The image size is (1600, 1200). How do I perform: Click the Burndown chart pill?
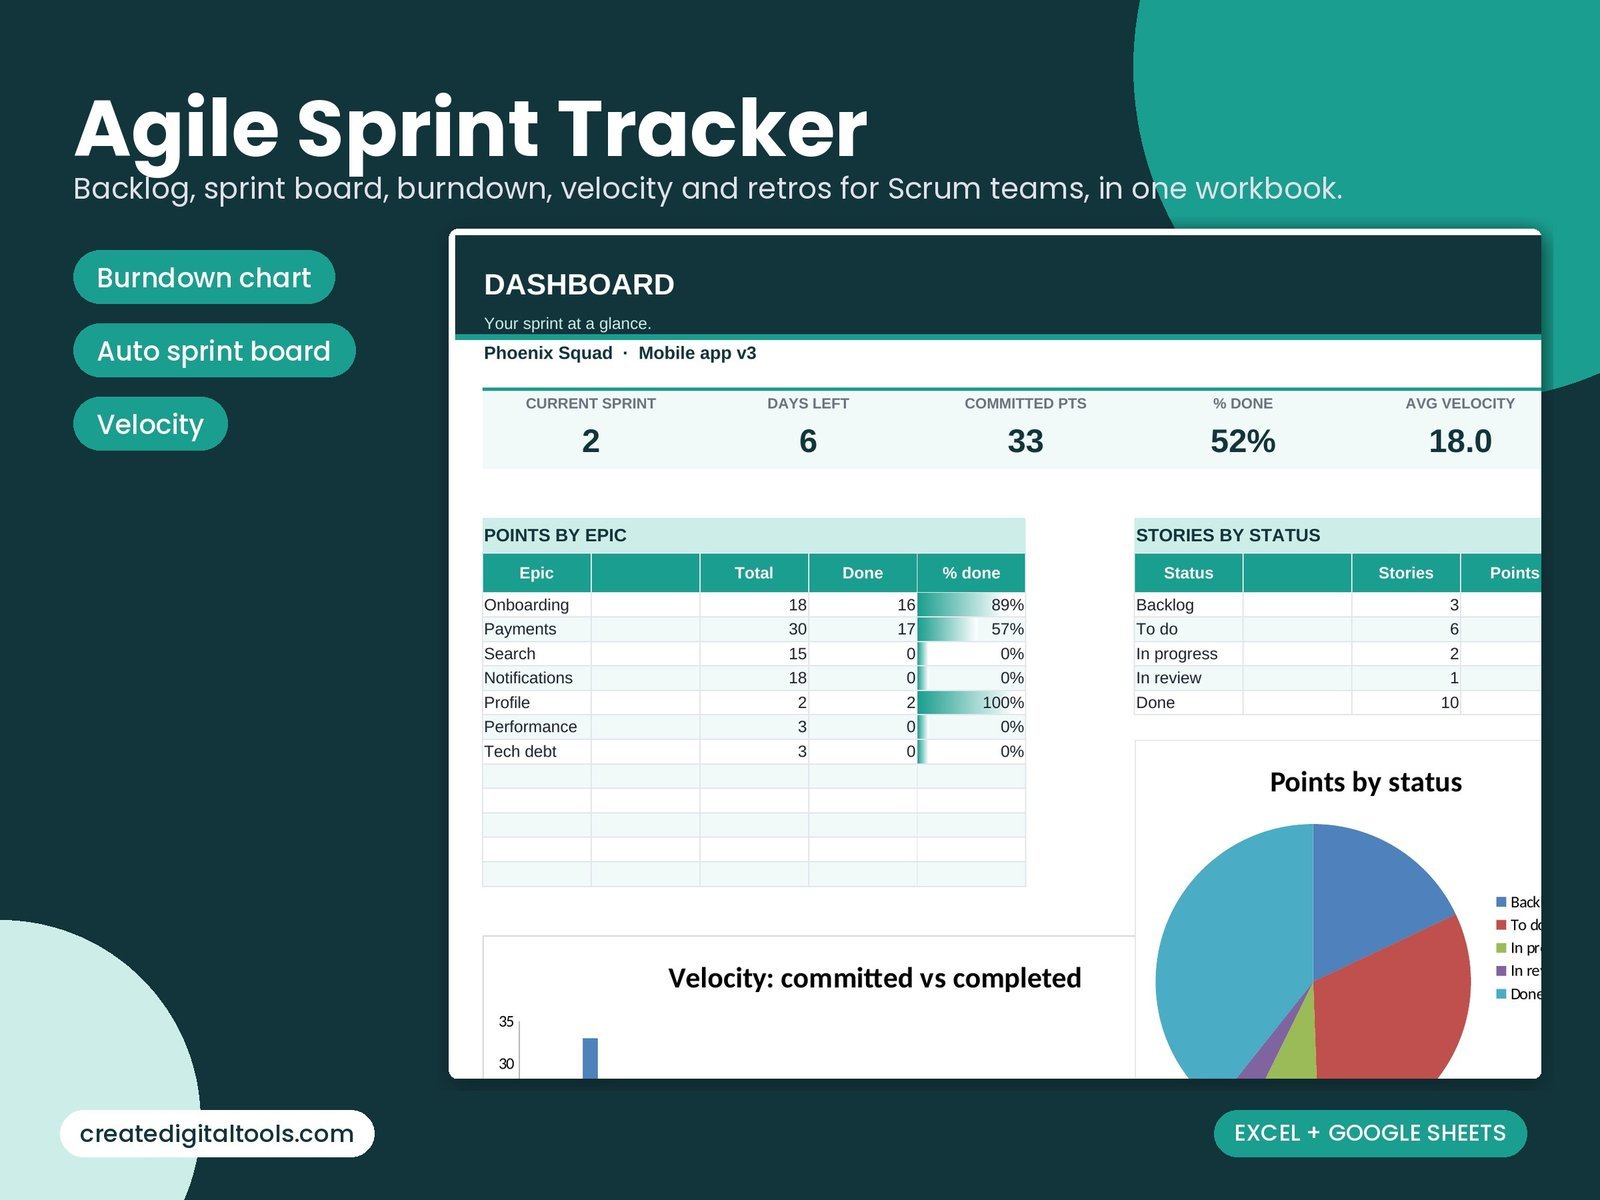pyautogui.click(x=204, y=277)
